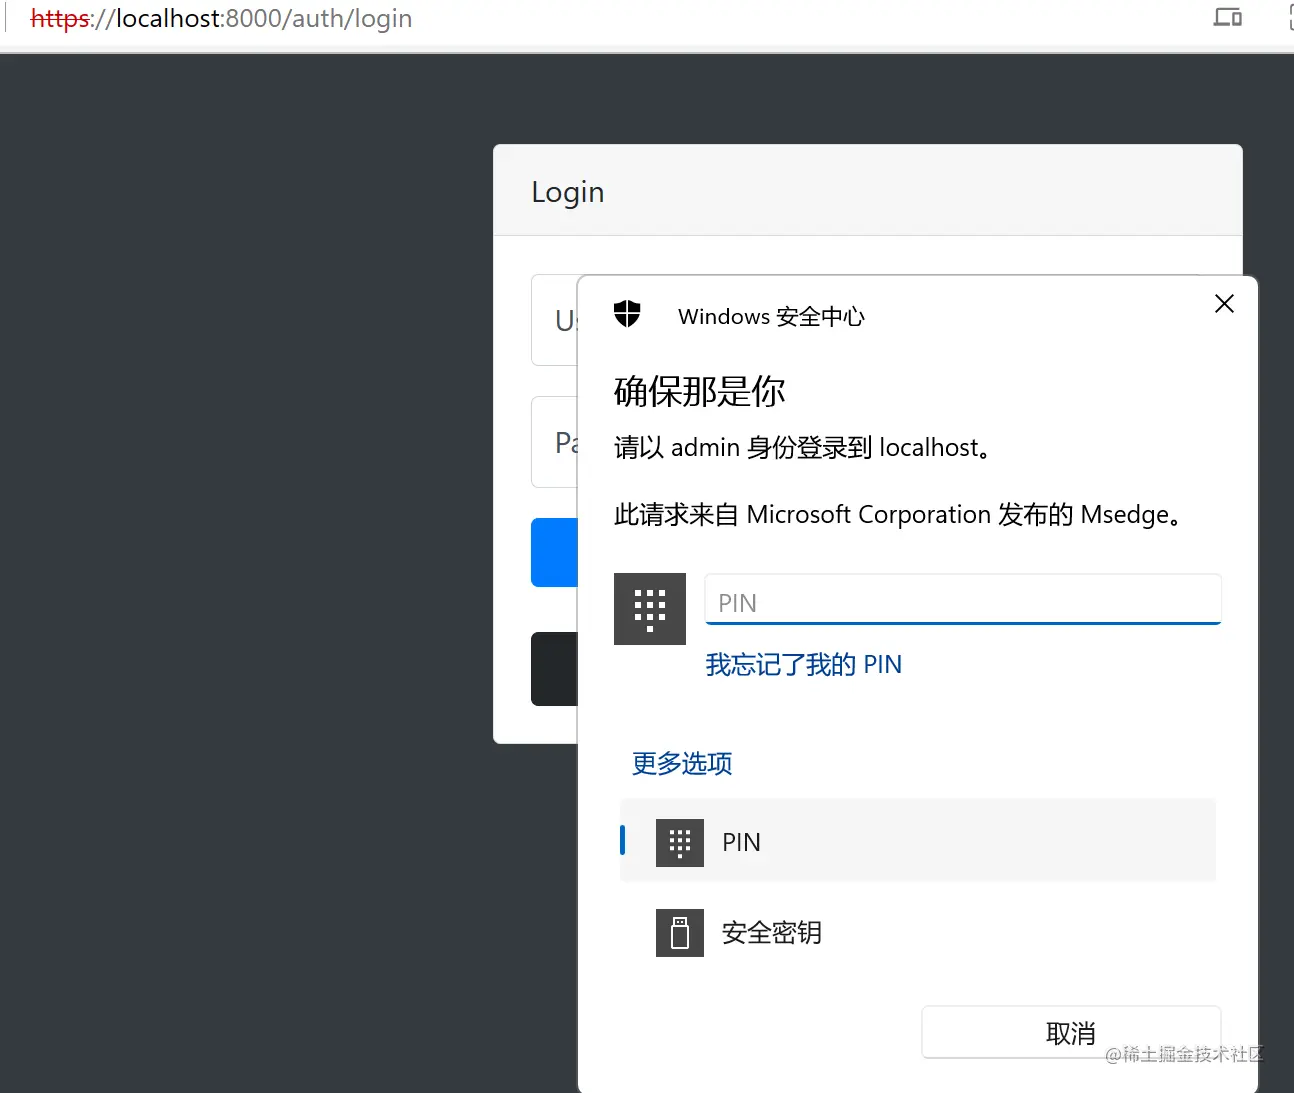Screen dimensions: 1294x1093
Task: Click the 安全密钥 USB key icon
Action: [680, 933]
